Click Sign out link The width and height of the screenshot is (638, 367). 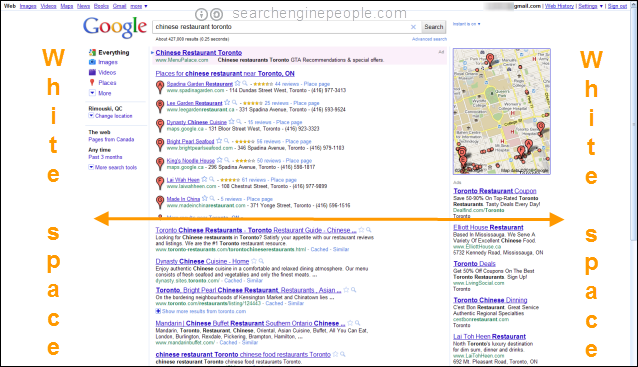(618, 6)
